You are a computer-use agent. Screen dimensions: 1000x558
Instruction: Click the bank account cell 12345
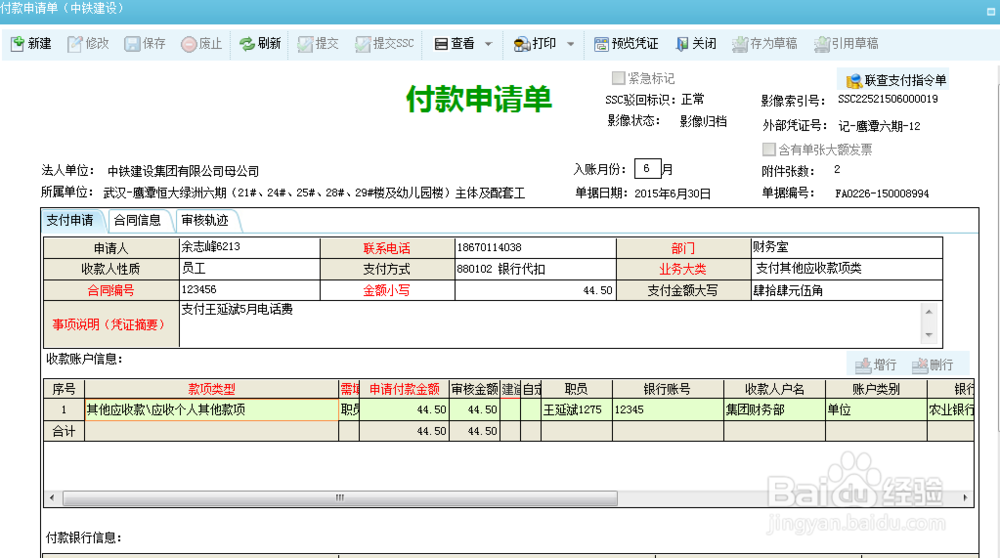coord(668,409)
